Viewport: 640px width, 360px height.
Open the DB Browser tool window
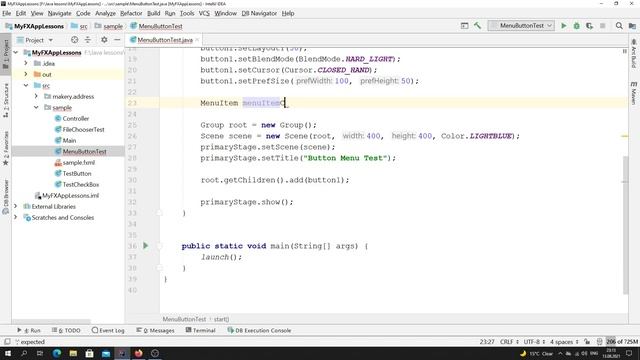coord(6,197)
